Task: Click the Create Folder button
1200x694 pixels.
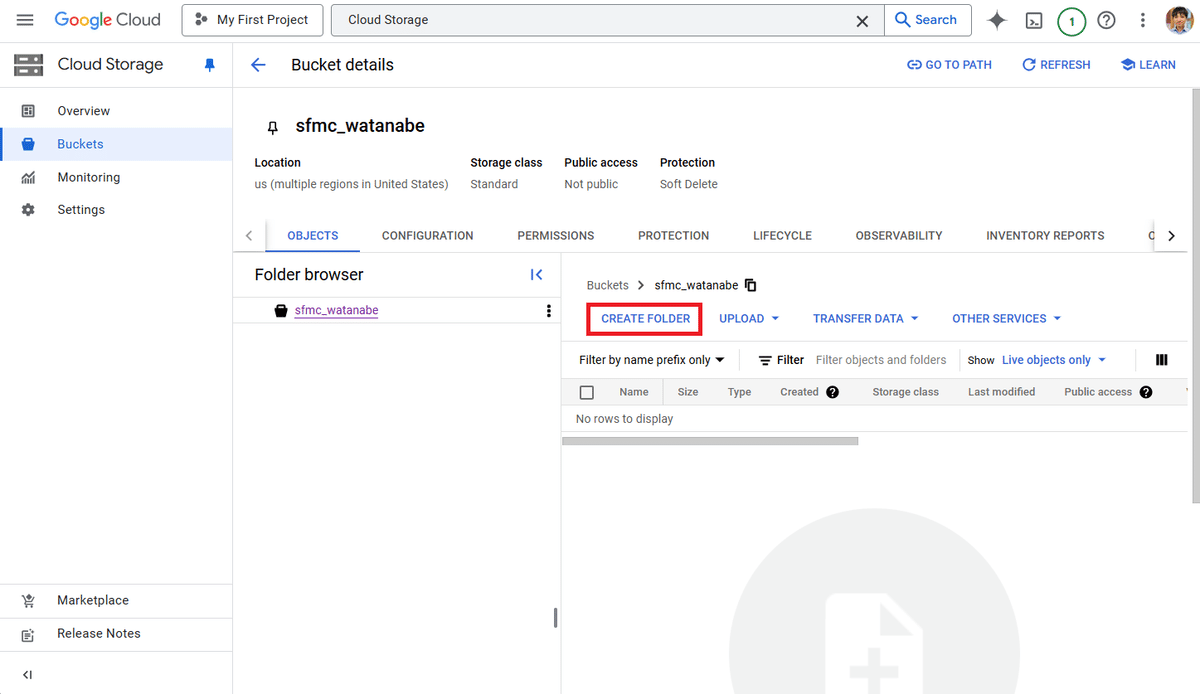Action: [645, 319]
